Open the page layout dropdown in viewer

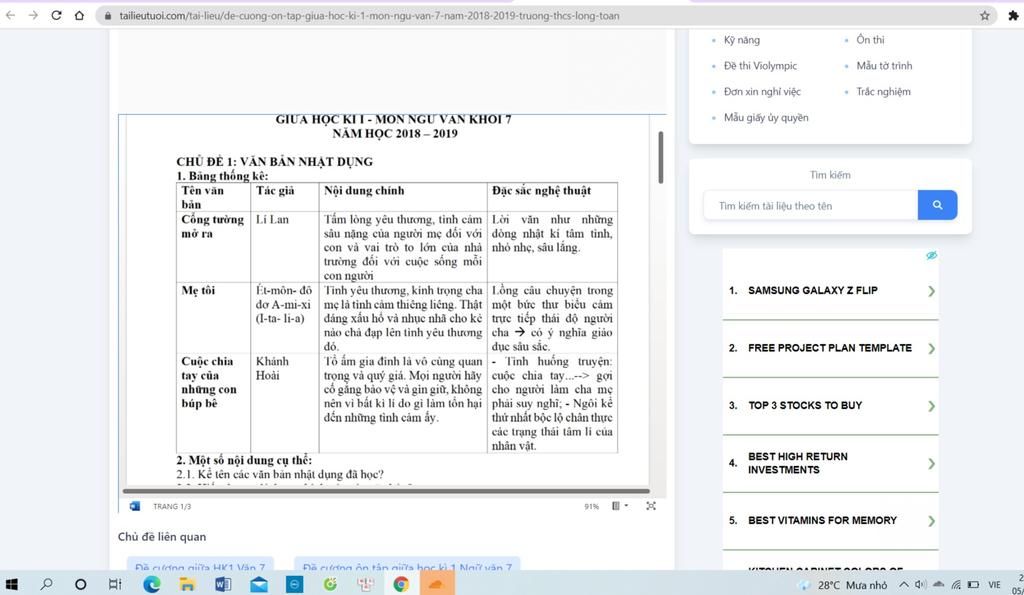point(620,506)
